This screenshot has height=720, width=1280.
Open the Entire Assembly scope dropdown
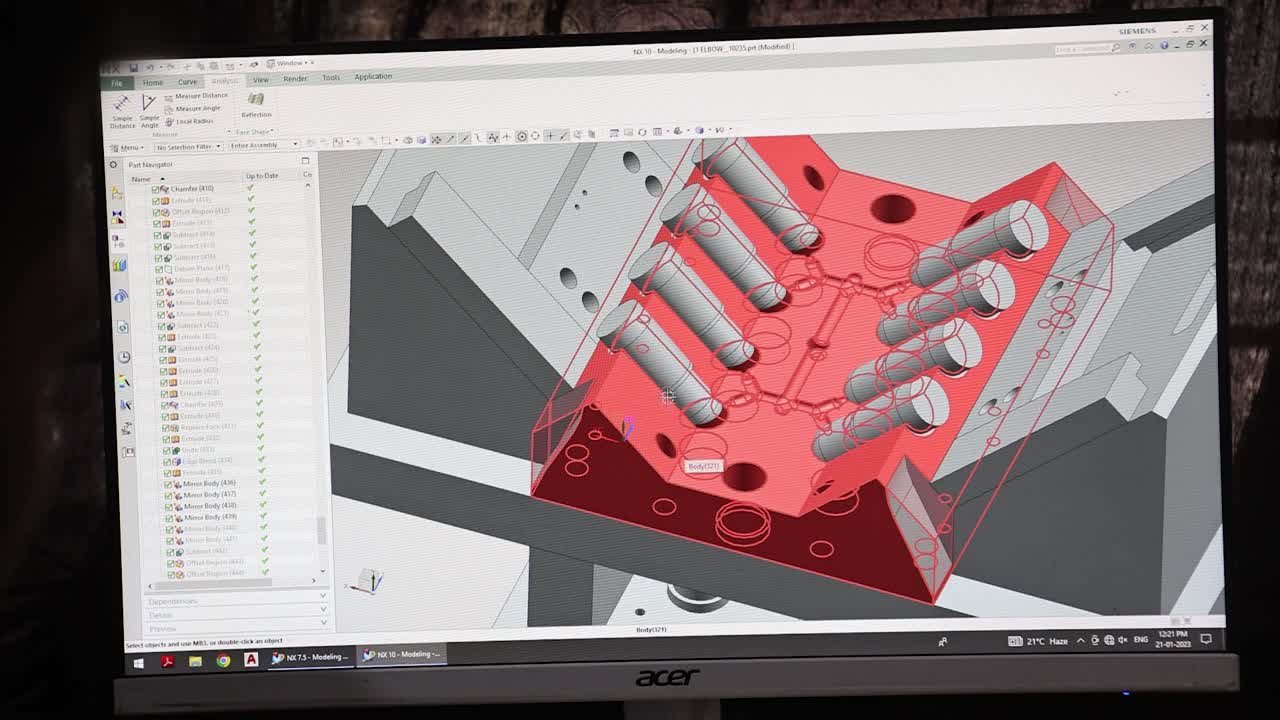coord(294,144)
